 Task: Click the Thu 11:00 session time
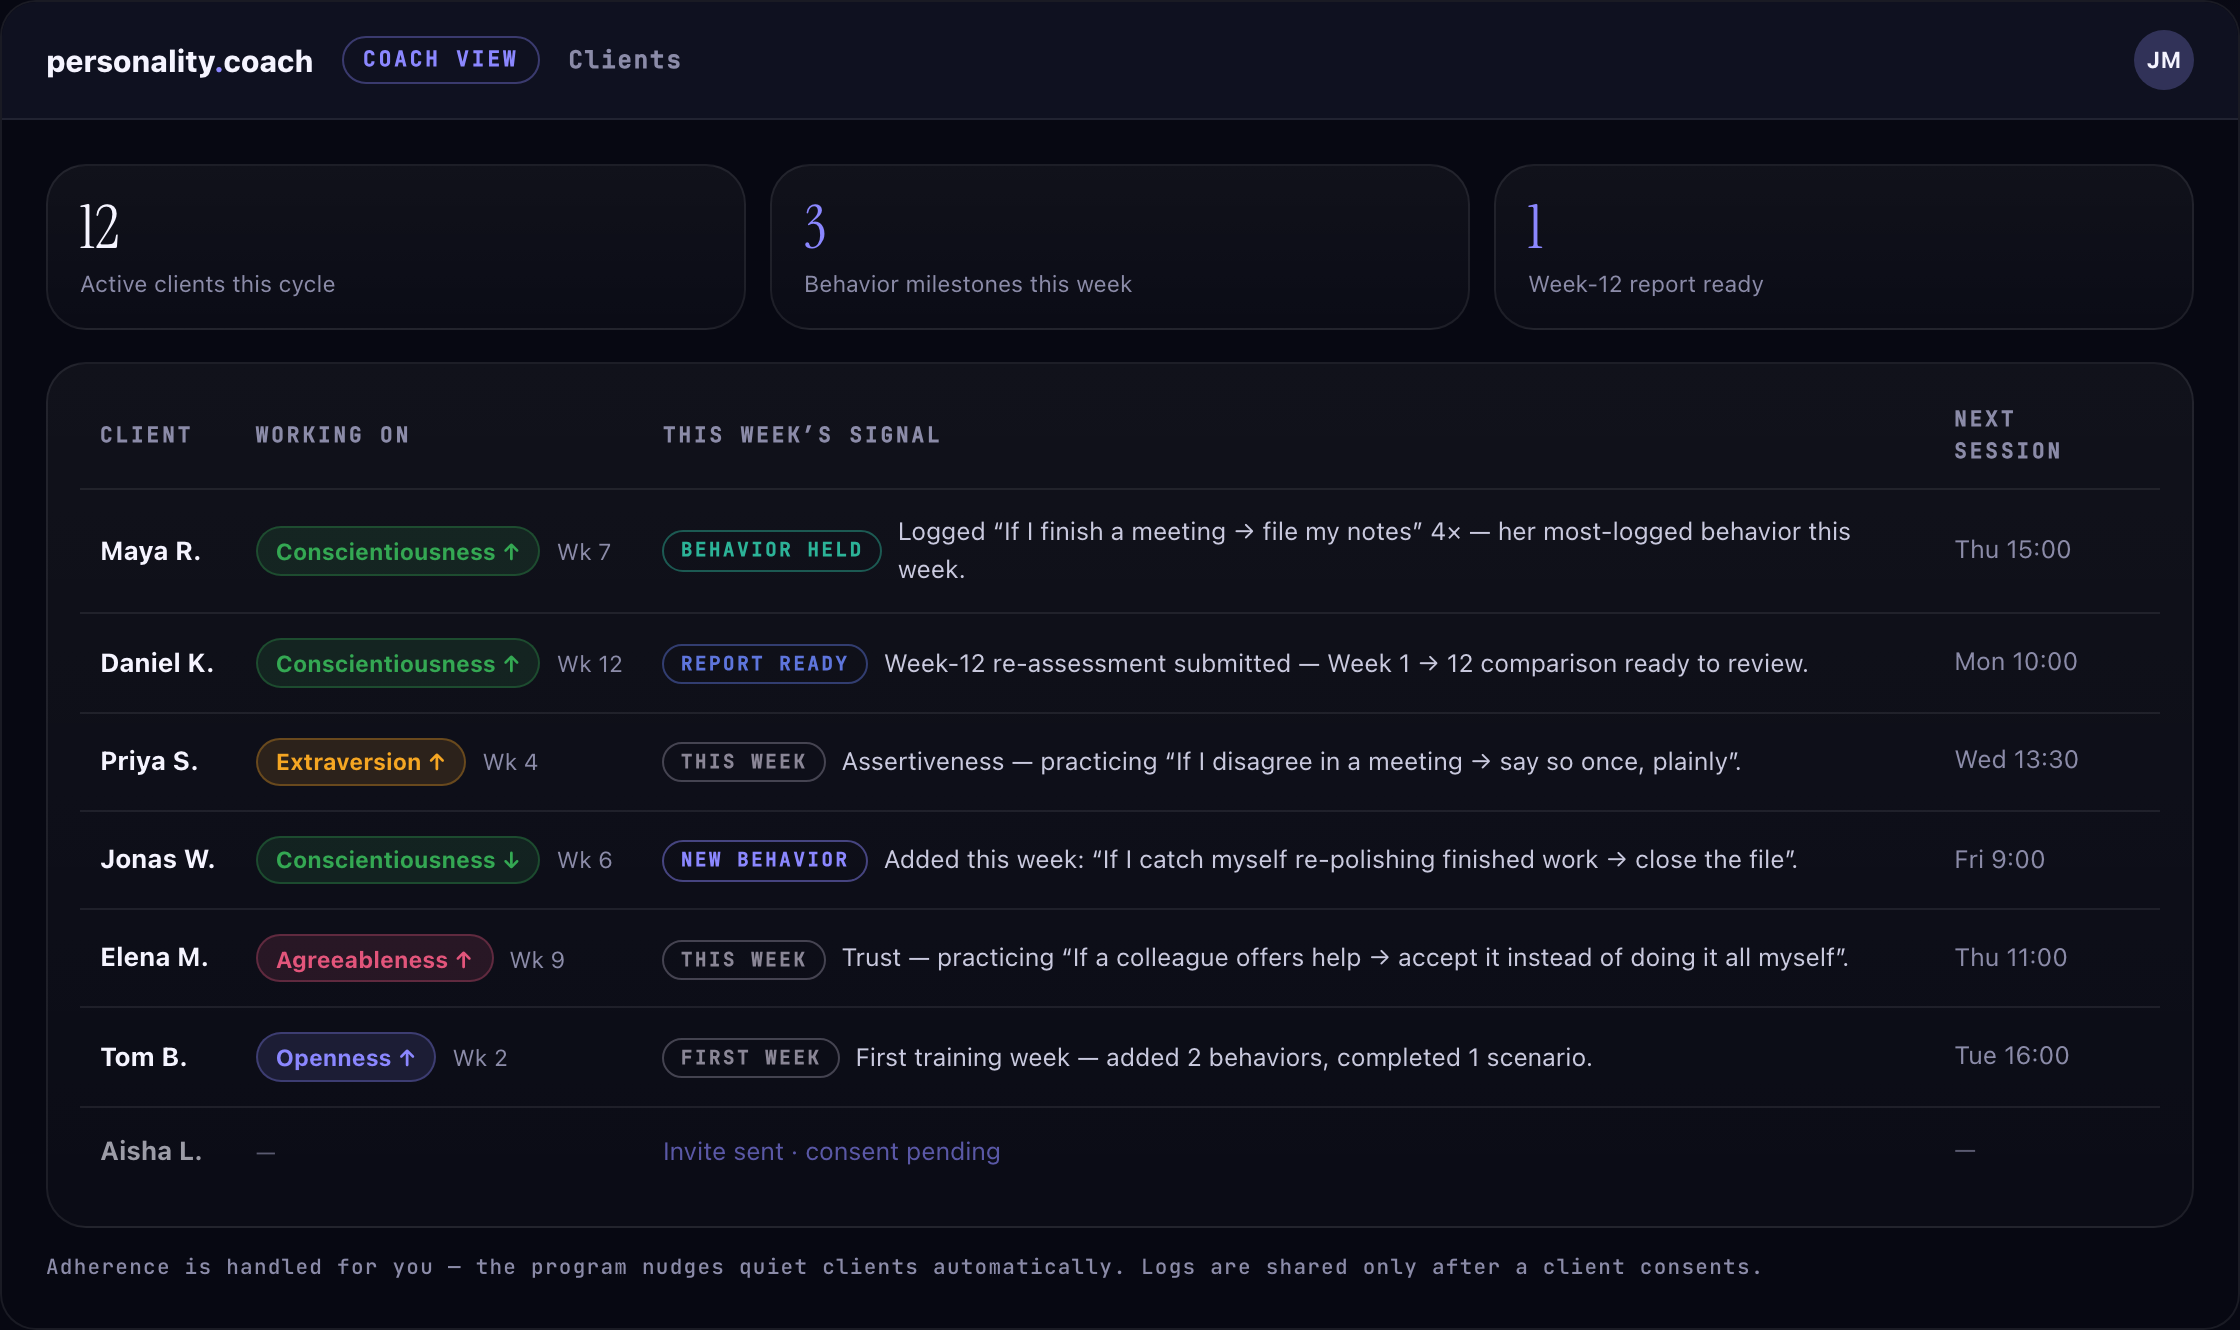[x=2010, y=957]
